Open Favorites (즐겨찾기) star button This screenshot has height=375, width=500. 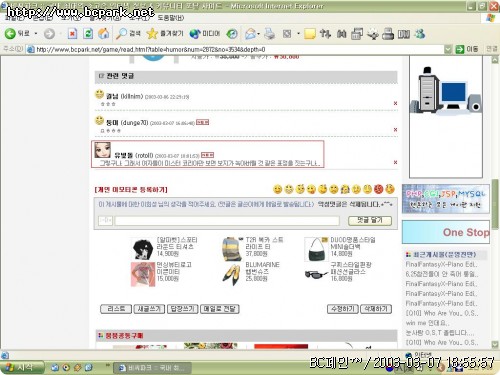[x=165, y=34]
